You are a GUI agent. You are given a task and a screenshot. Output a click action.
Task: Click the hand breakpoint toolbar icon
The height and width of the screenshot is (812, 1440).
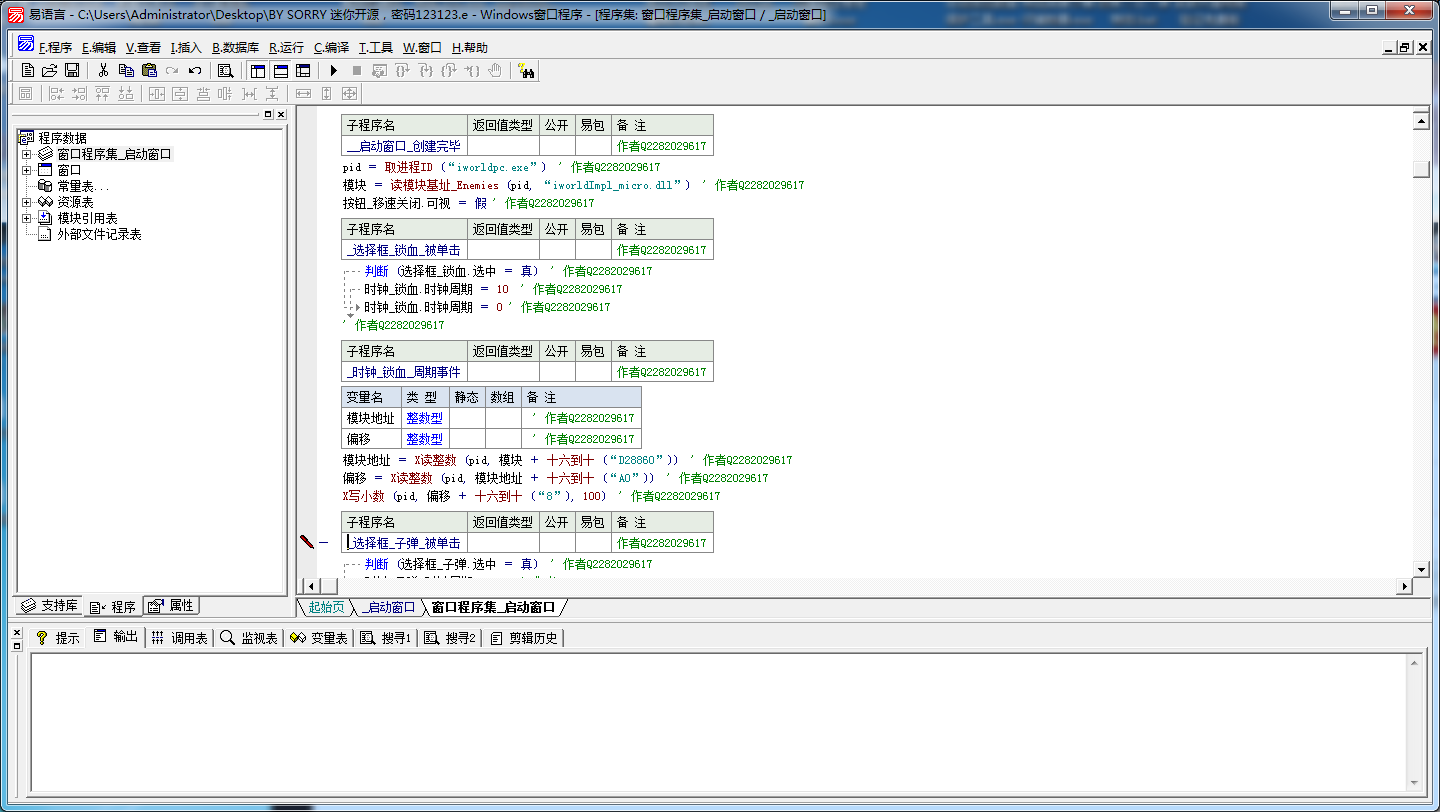point(495,70)
